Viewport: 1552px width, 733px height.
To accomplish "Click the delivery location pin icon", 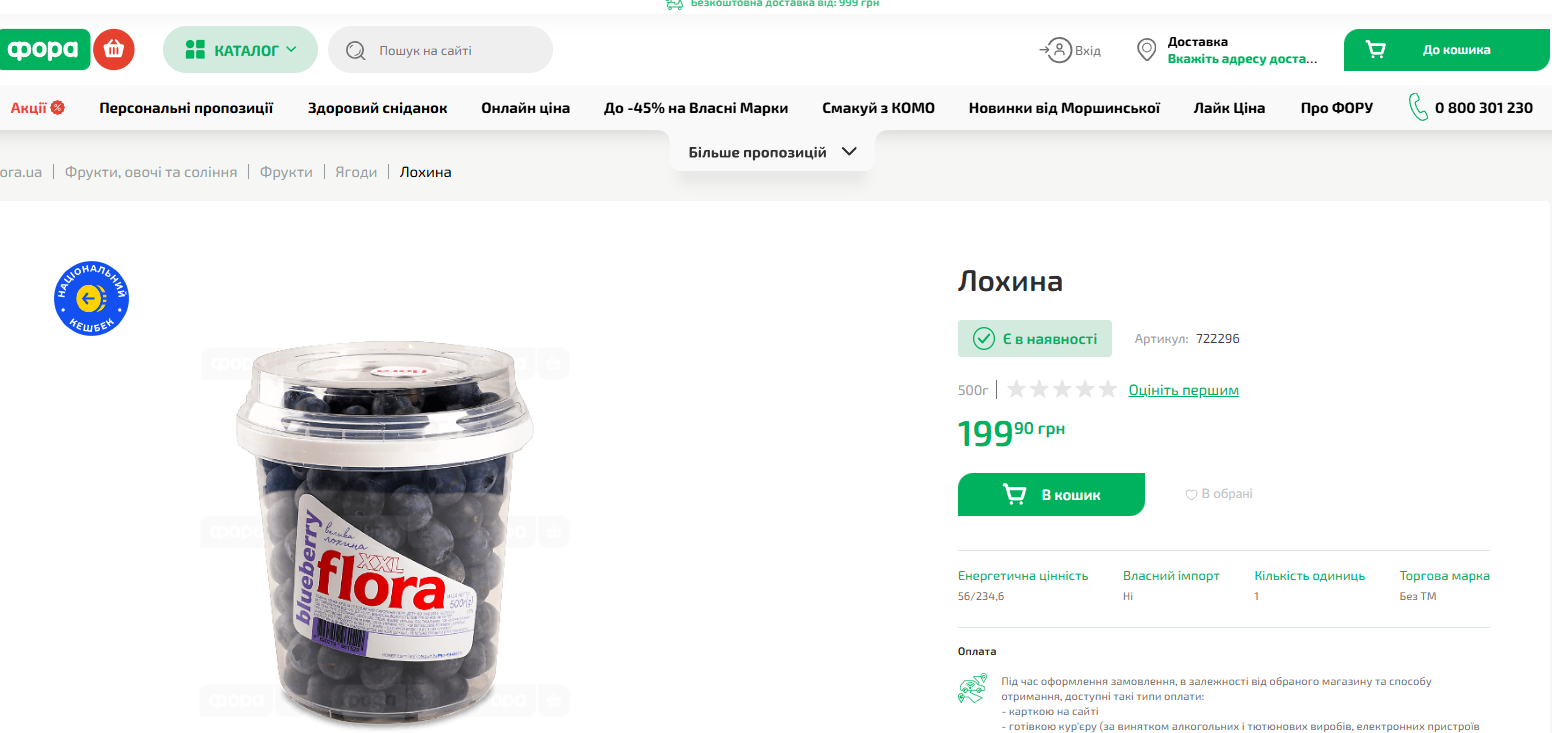I will [x=1147, y=50].
